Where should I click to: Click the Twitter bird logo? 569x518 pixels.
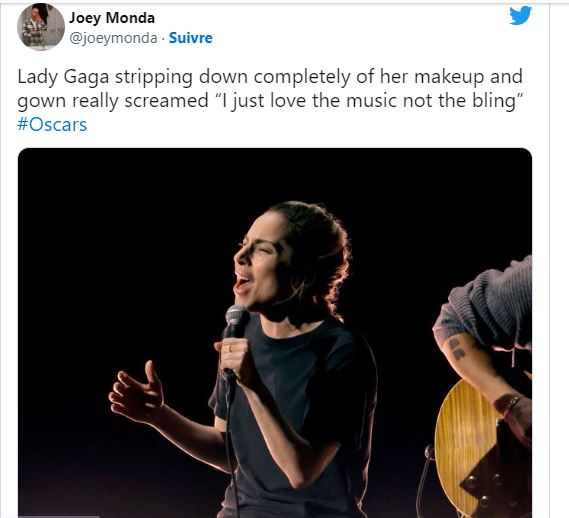pos(520,16)
